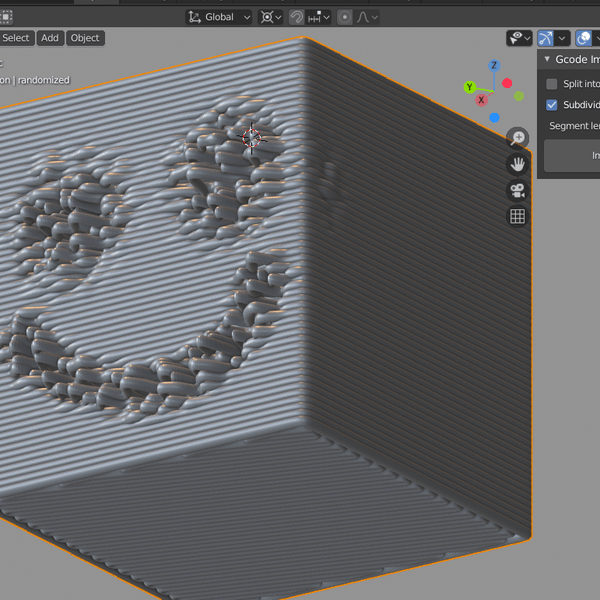Open the snapping options dropdown

point(318,17)
